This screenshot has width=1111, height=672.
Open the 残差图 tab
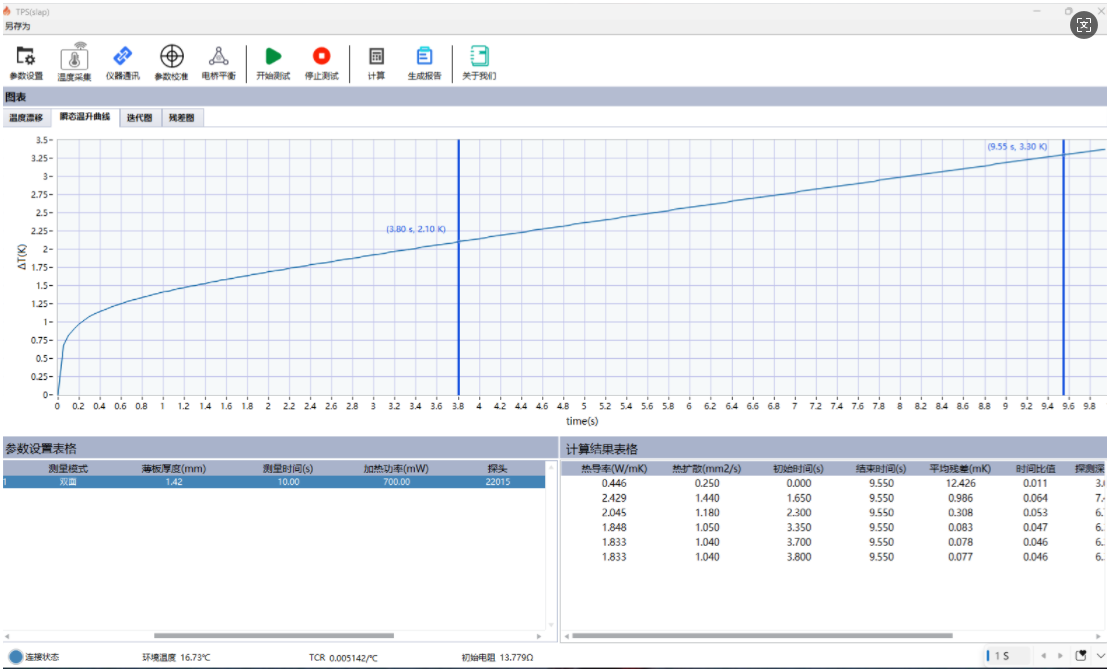click(181, 118)
